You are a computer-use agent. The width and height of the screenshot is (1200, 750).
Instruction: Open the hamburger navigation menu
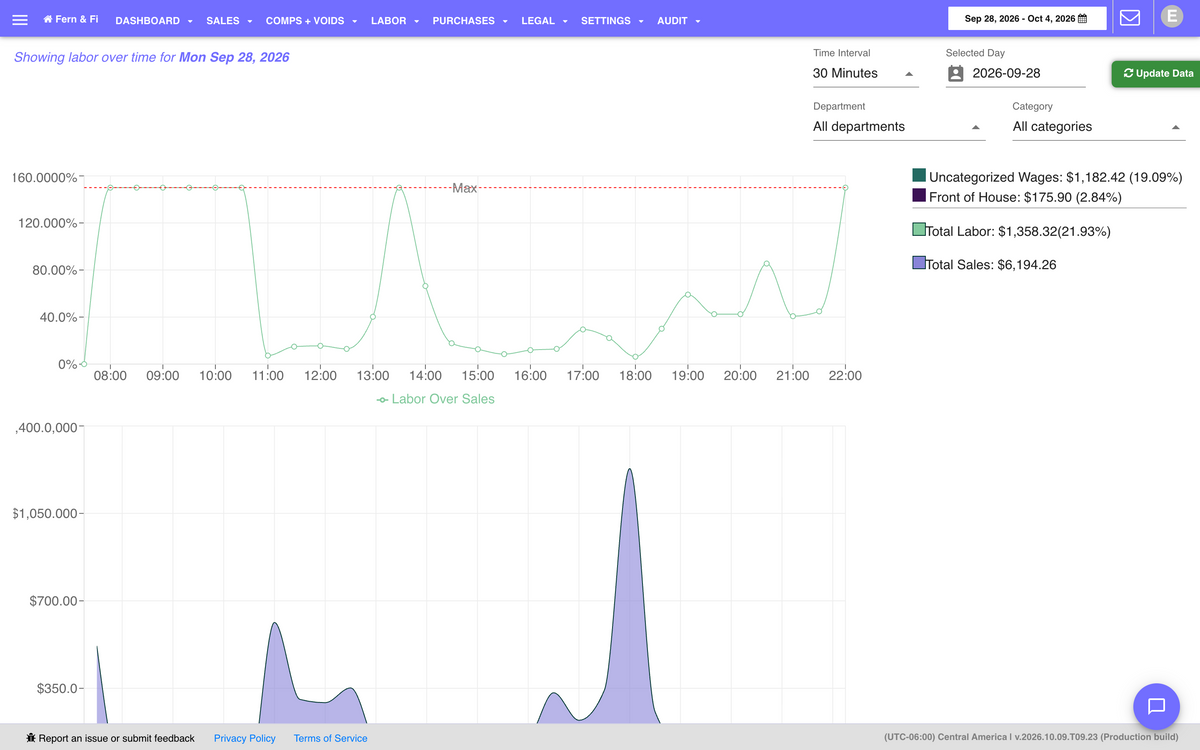[20, 20]
